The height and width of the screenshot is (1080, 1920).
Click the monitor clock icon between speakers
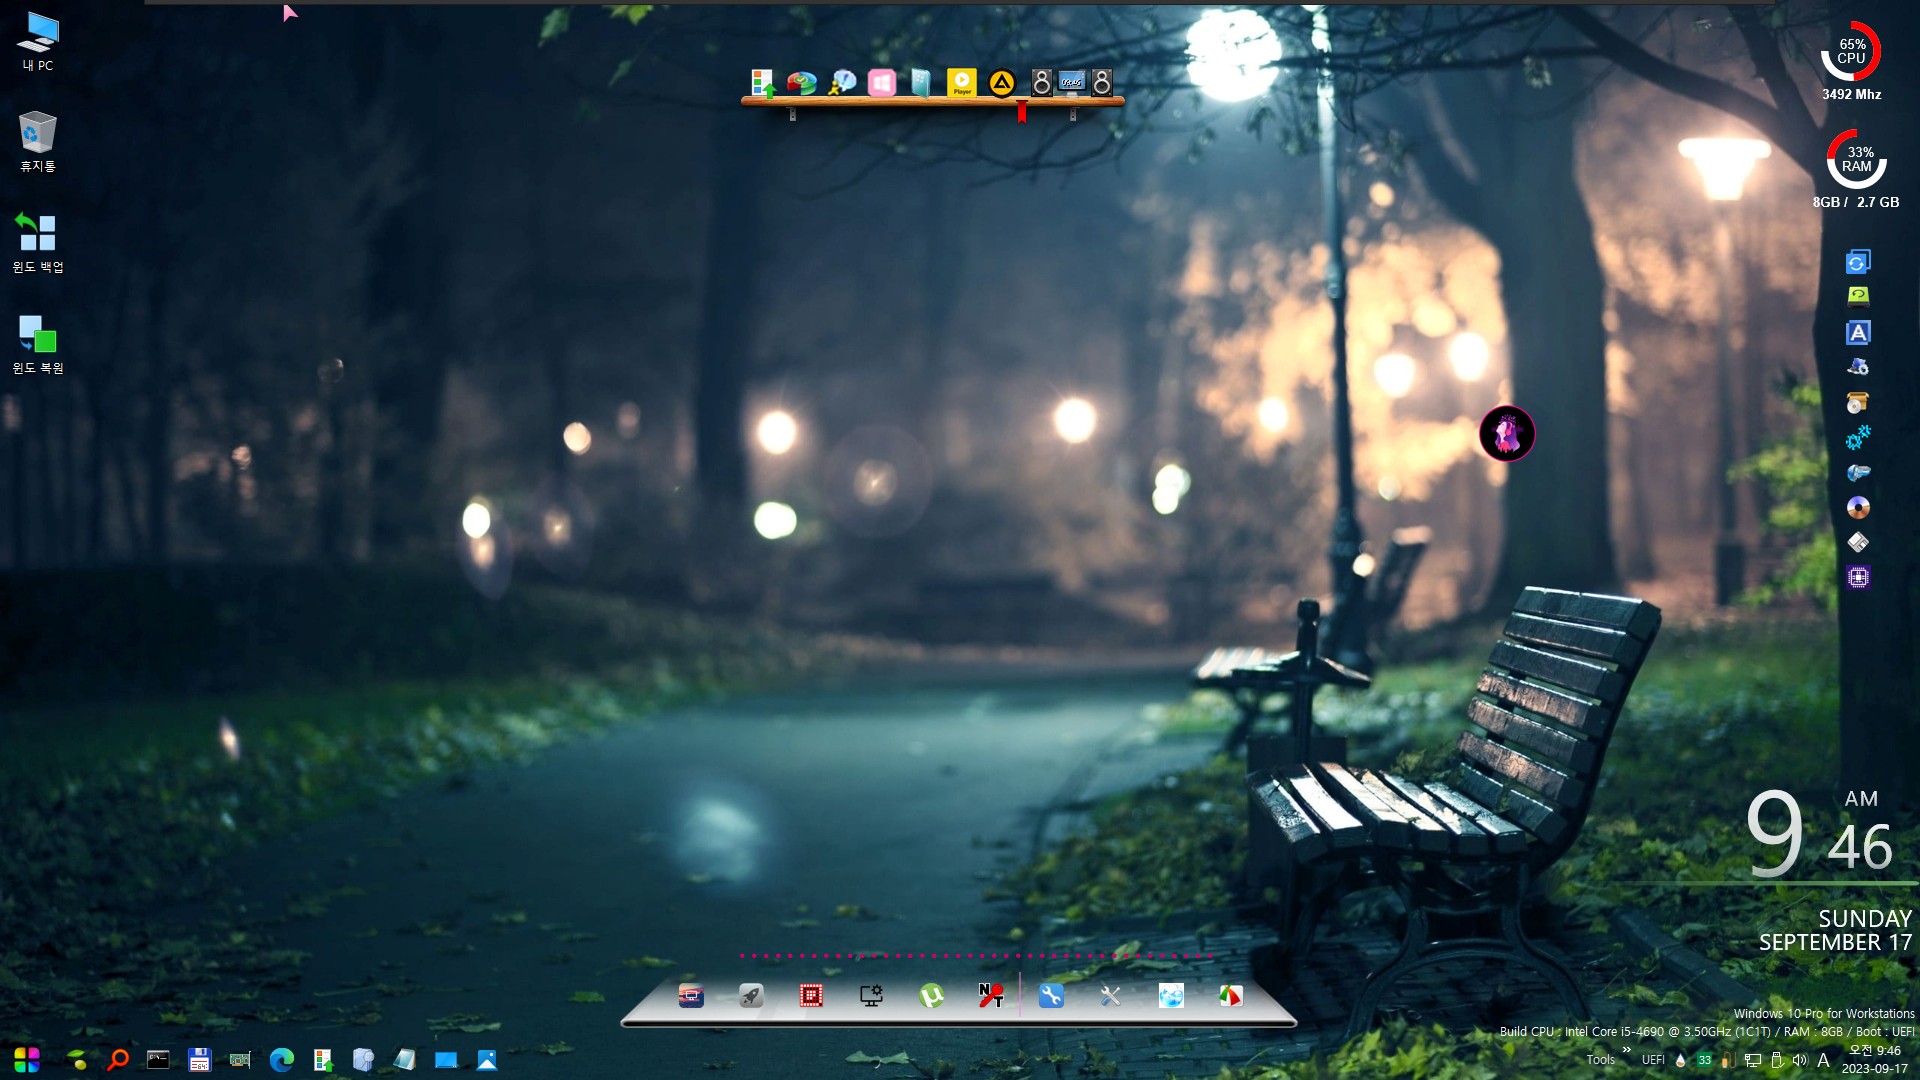pyautogui.click(x=1072, y=82)
